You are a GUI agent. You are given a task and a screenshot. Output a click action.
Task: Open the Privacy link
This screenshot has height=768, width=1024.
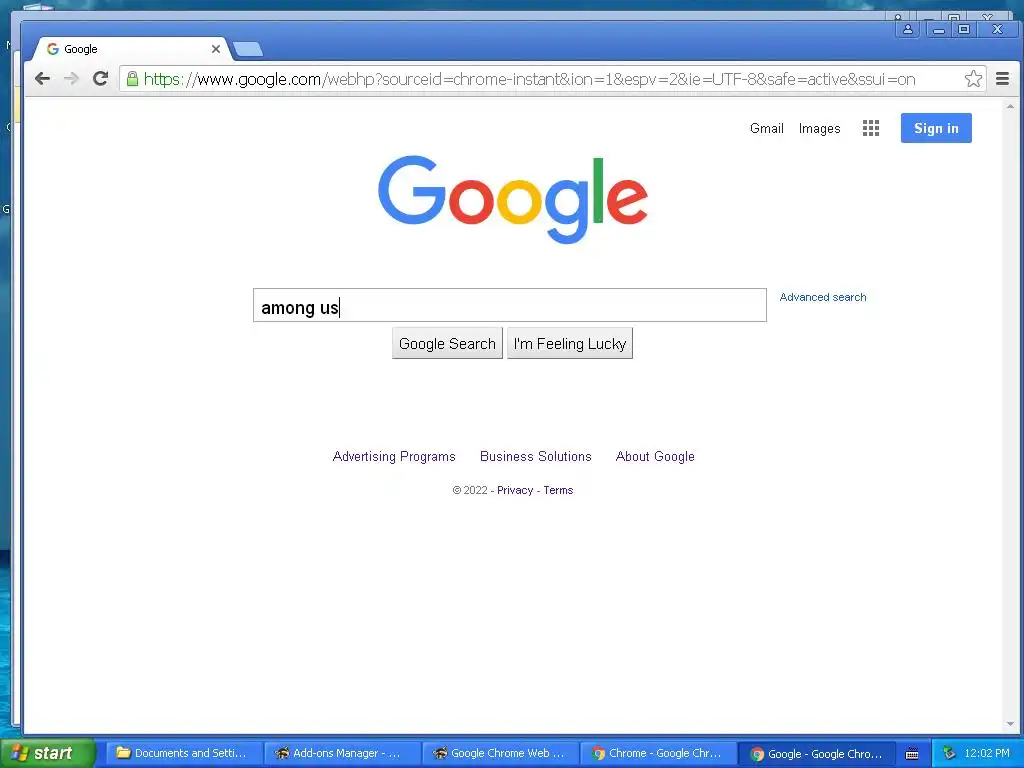click(515, 490)
